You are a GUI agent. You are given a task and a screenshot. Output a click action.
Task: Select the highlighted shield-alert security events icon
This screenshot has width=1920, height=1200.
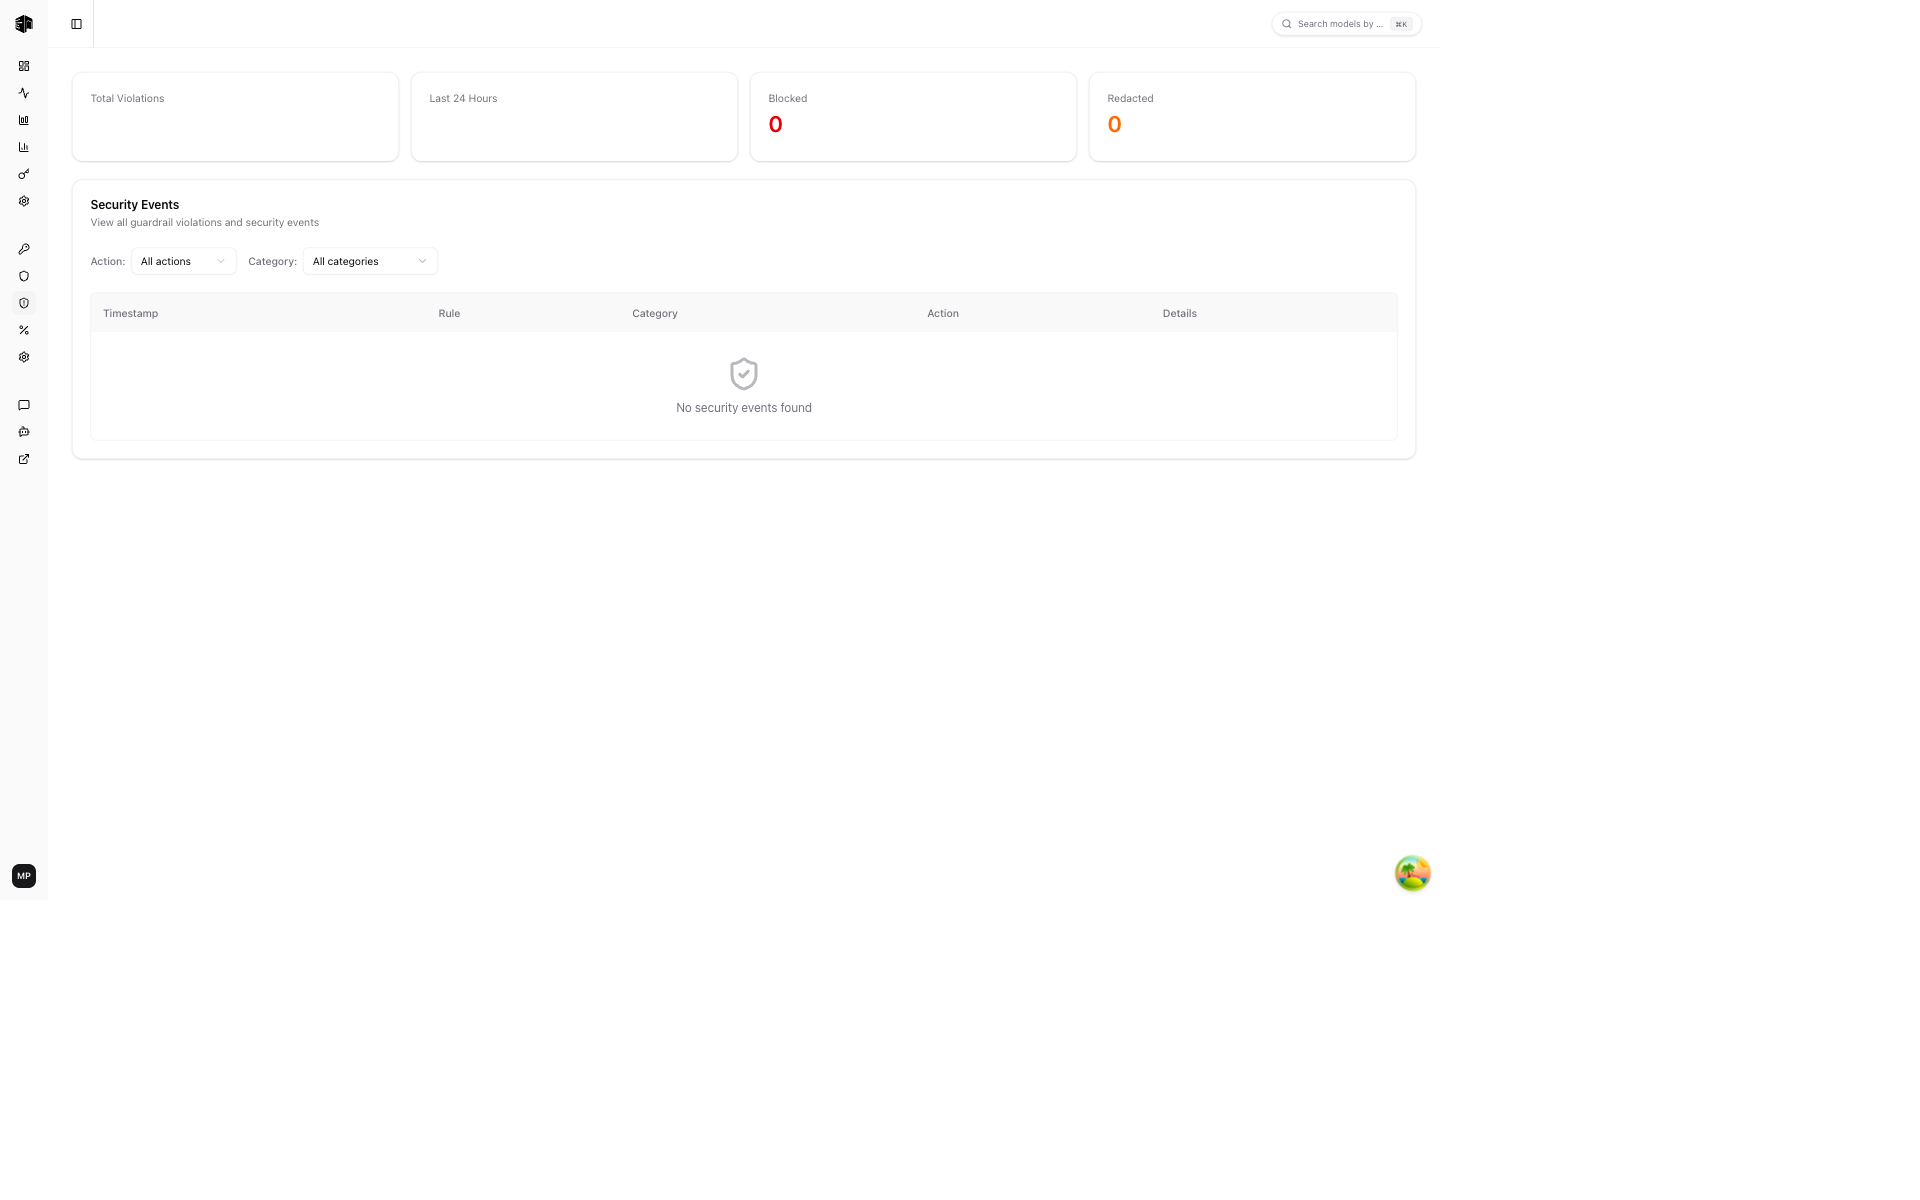pos(24,303)
